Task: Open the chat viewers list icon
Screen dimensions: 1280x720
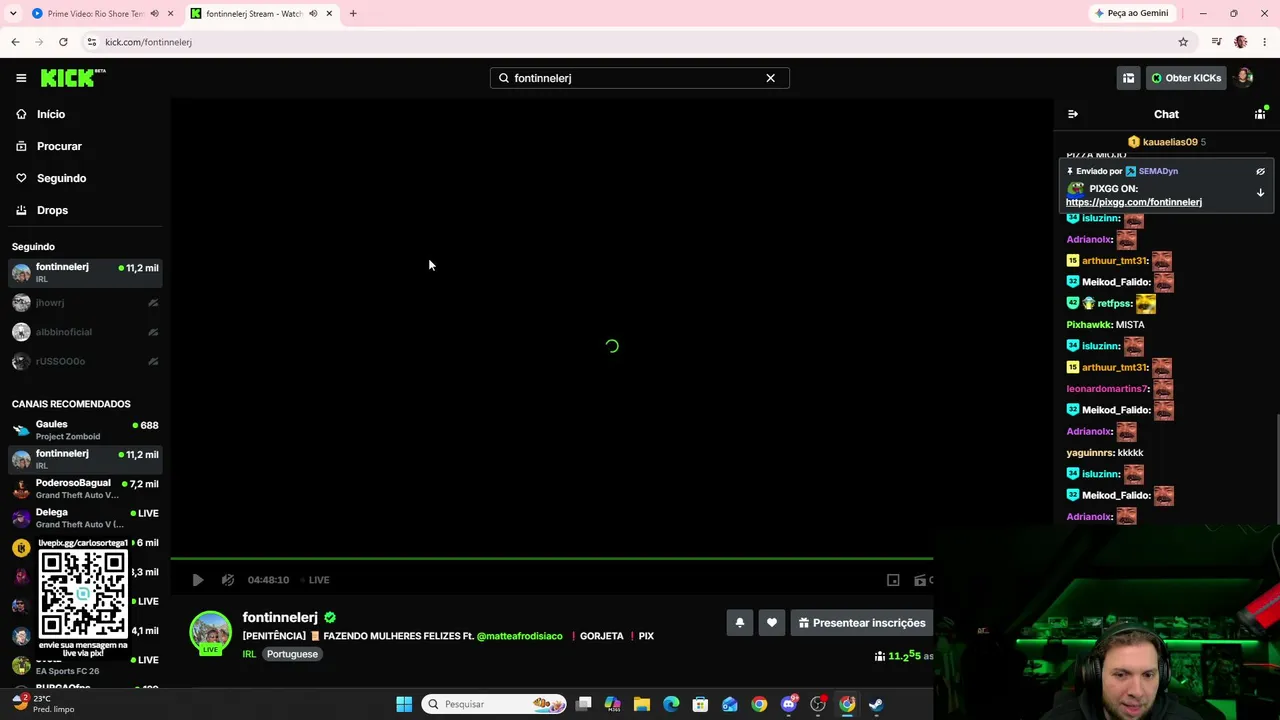Action: tap(1260, 114)
